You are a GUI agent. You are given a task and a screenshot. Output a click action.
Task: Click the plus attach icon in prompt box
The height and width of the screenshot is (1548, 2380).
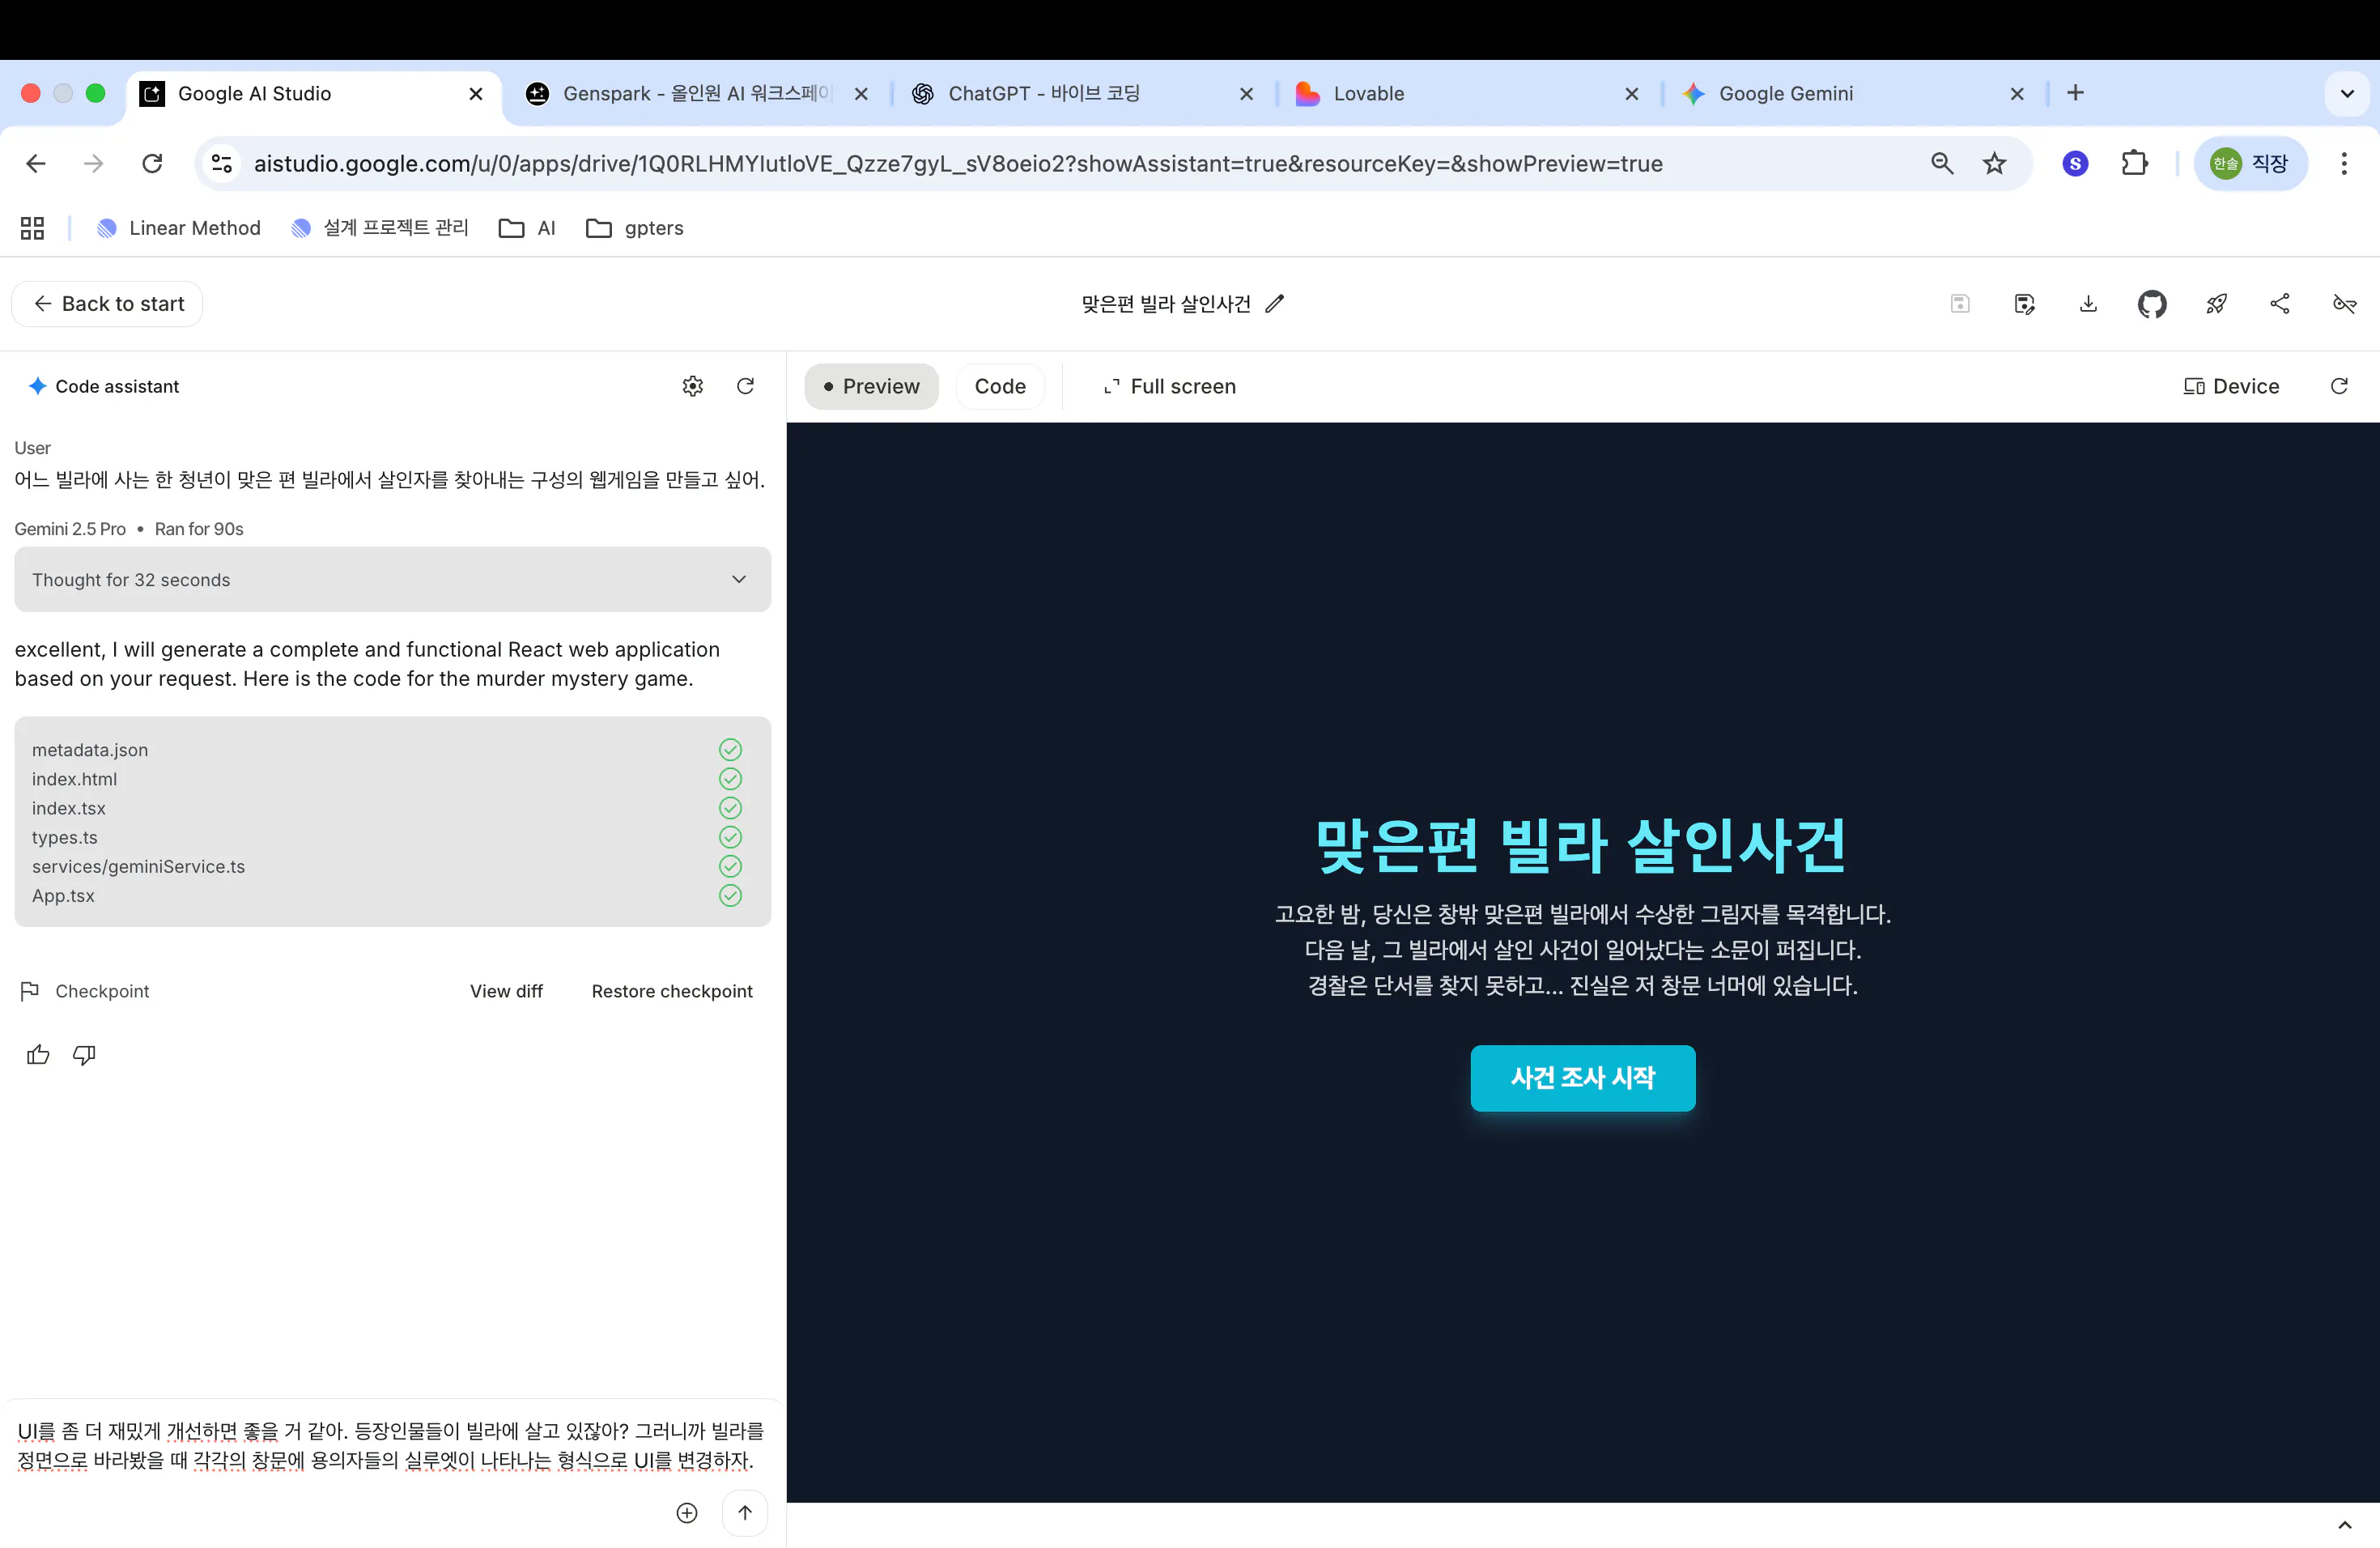(x=686, y=1513)
